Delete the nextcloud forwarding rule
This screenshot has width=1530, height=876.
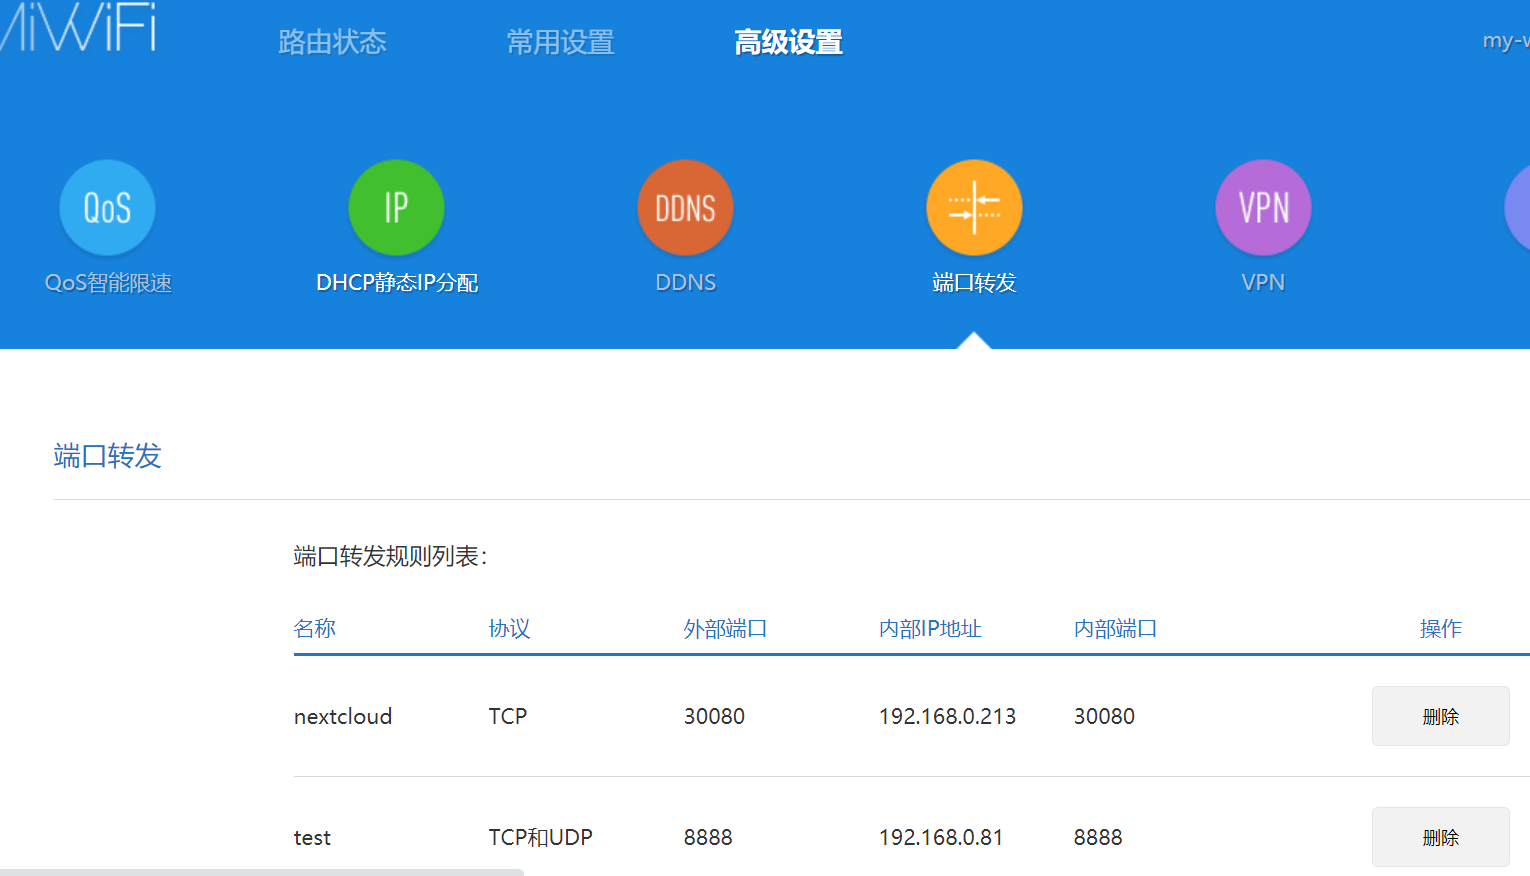coord(1440,715)
